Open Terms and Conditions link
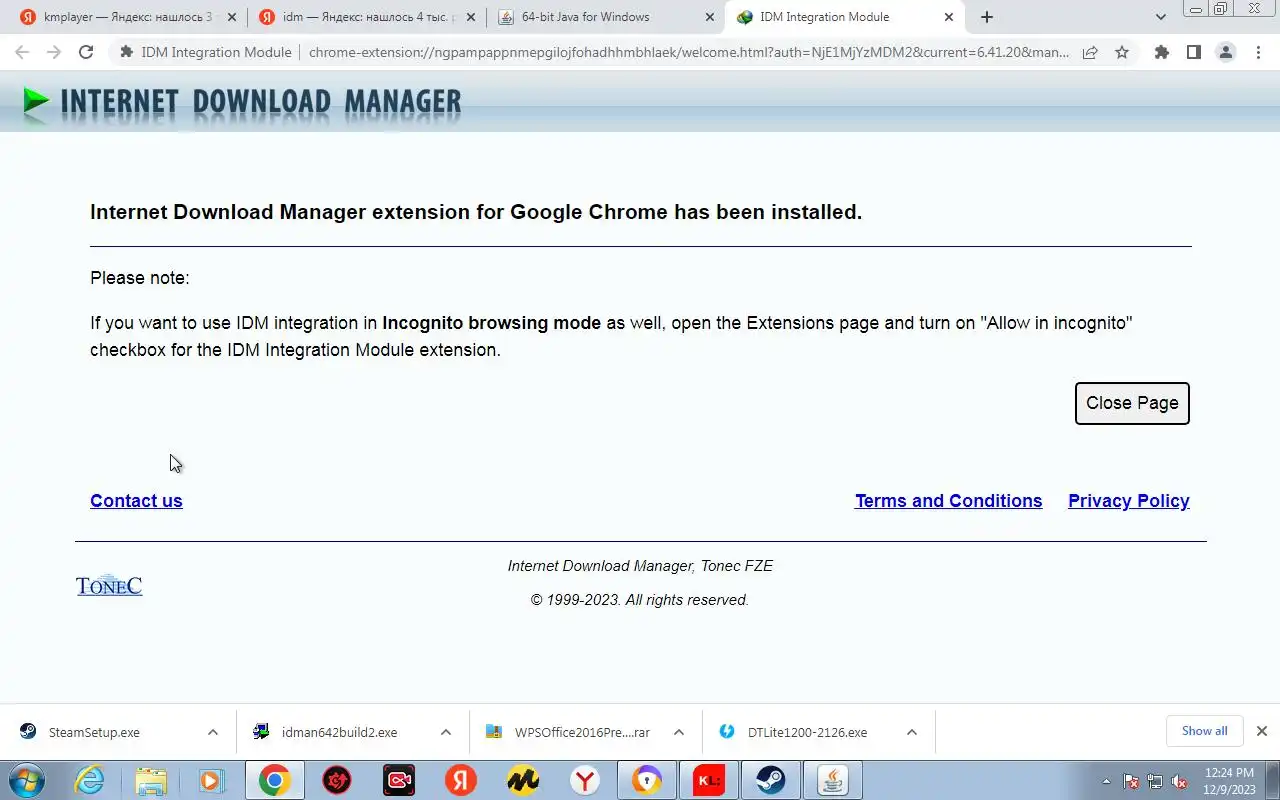This screenshot has height=800, width=1280. pos(948,501)
